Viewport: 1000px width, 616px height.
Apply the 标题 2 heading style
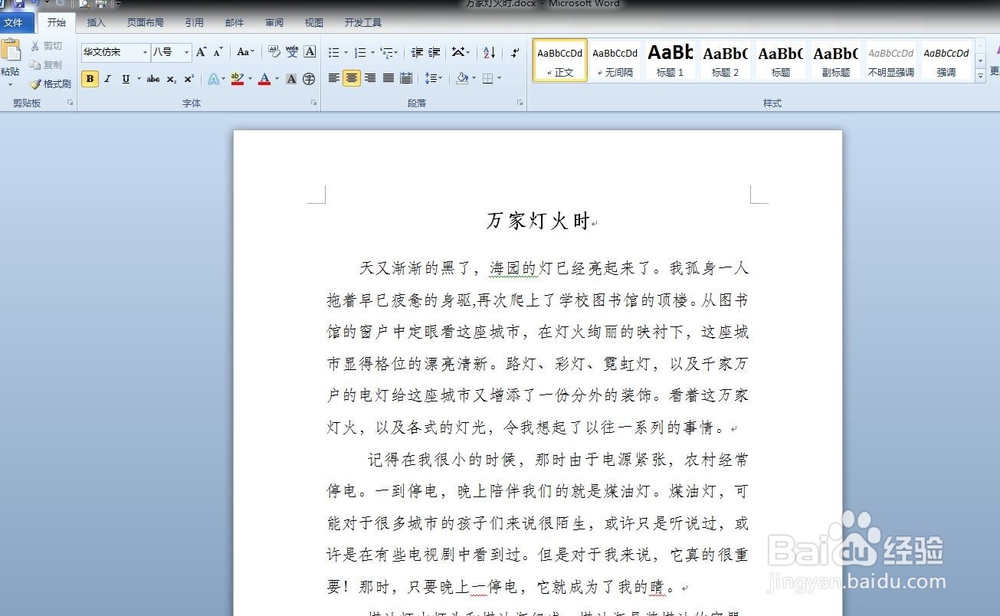tap(725, 61)
